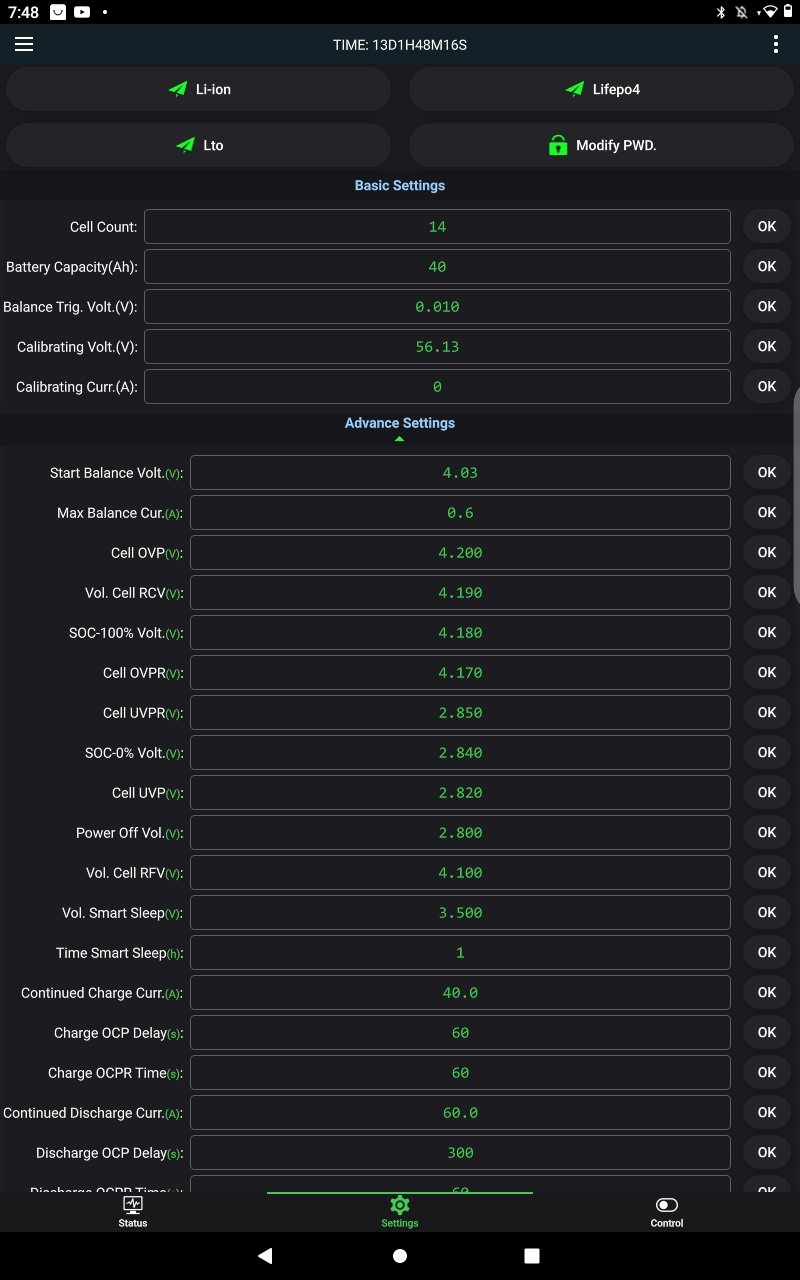Viewport: 800px width, 1280px height.
Task: Tap the Basic Settings header
Action: pyautogui.click(x=400, y=186)
